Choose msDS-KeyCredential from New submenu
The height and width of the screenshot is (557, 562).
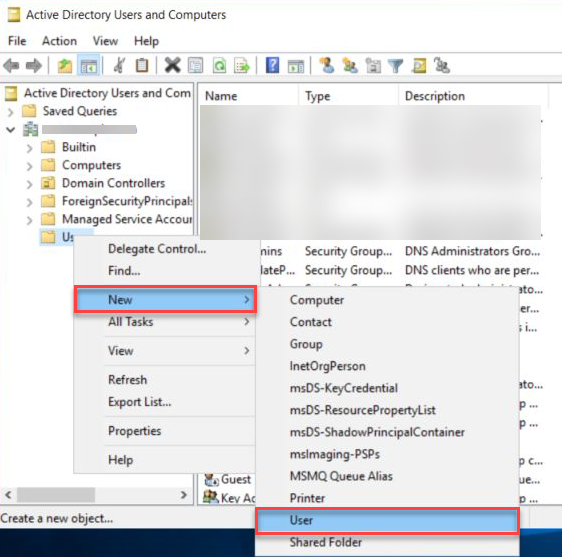pos(387,388)
